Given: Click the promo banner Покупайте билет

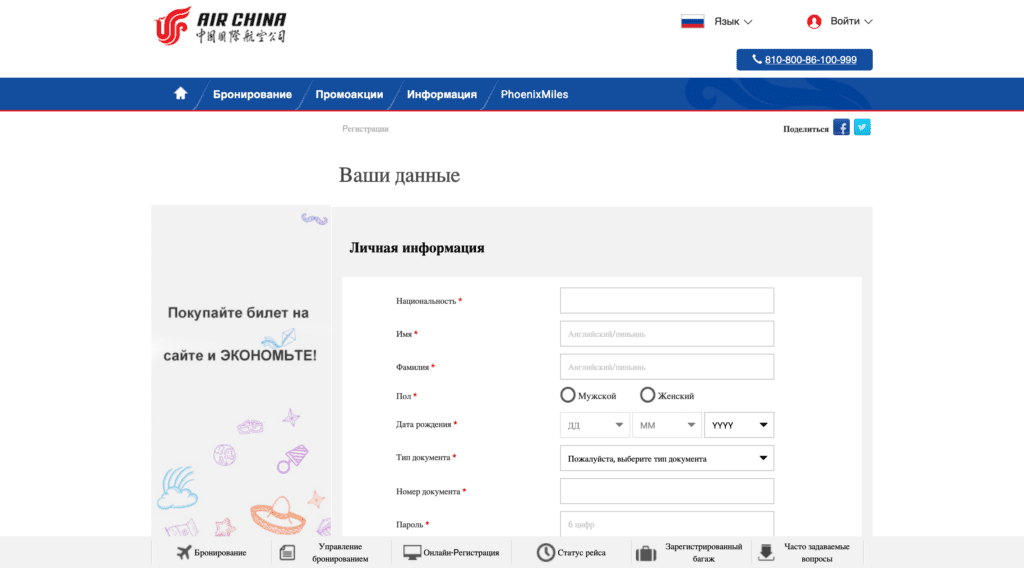Looking at the screenshot, I should point(240,371).
